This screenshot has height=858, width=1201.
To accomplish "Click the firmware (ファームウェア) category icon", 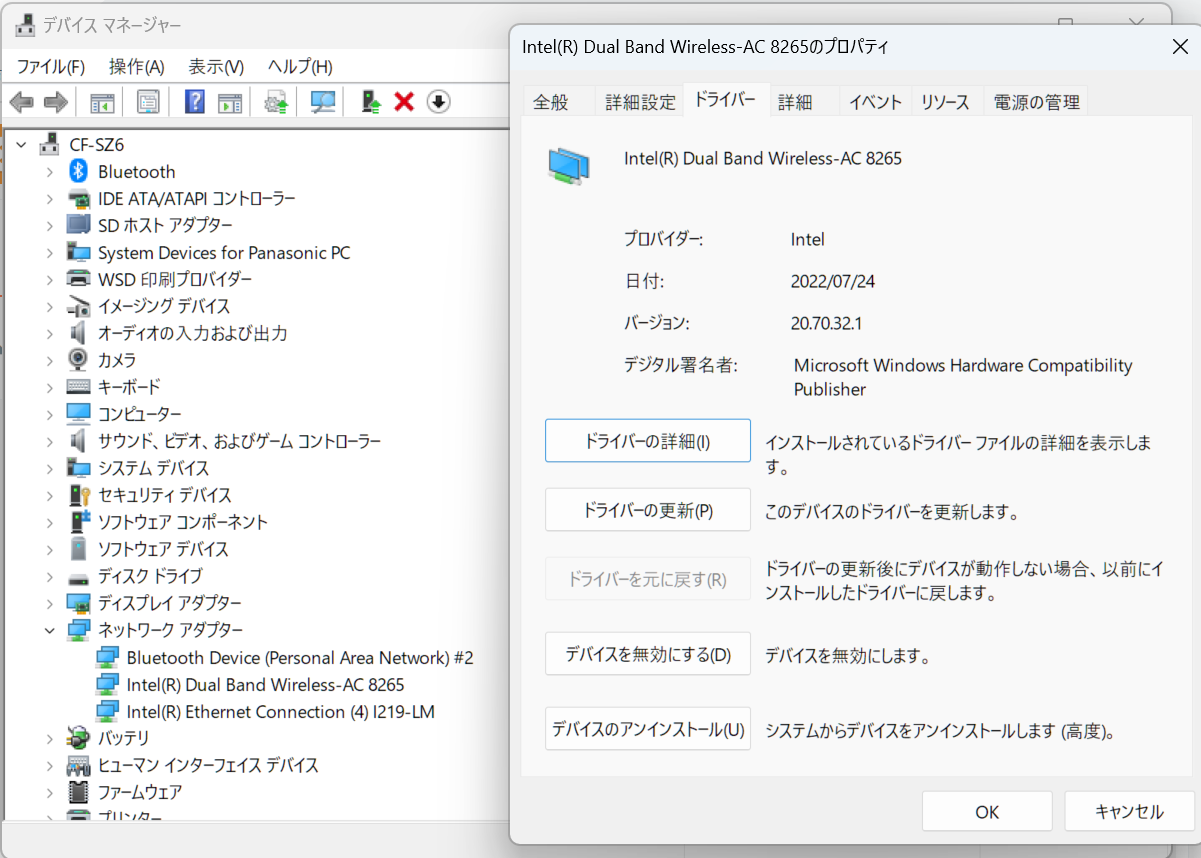I will click(78, 792).
